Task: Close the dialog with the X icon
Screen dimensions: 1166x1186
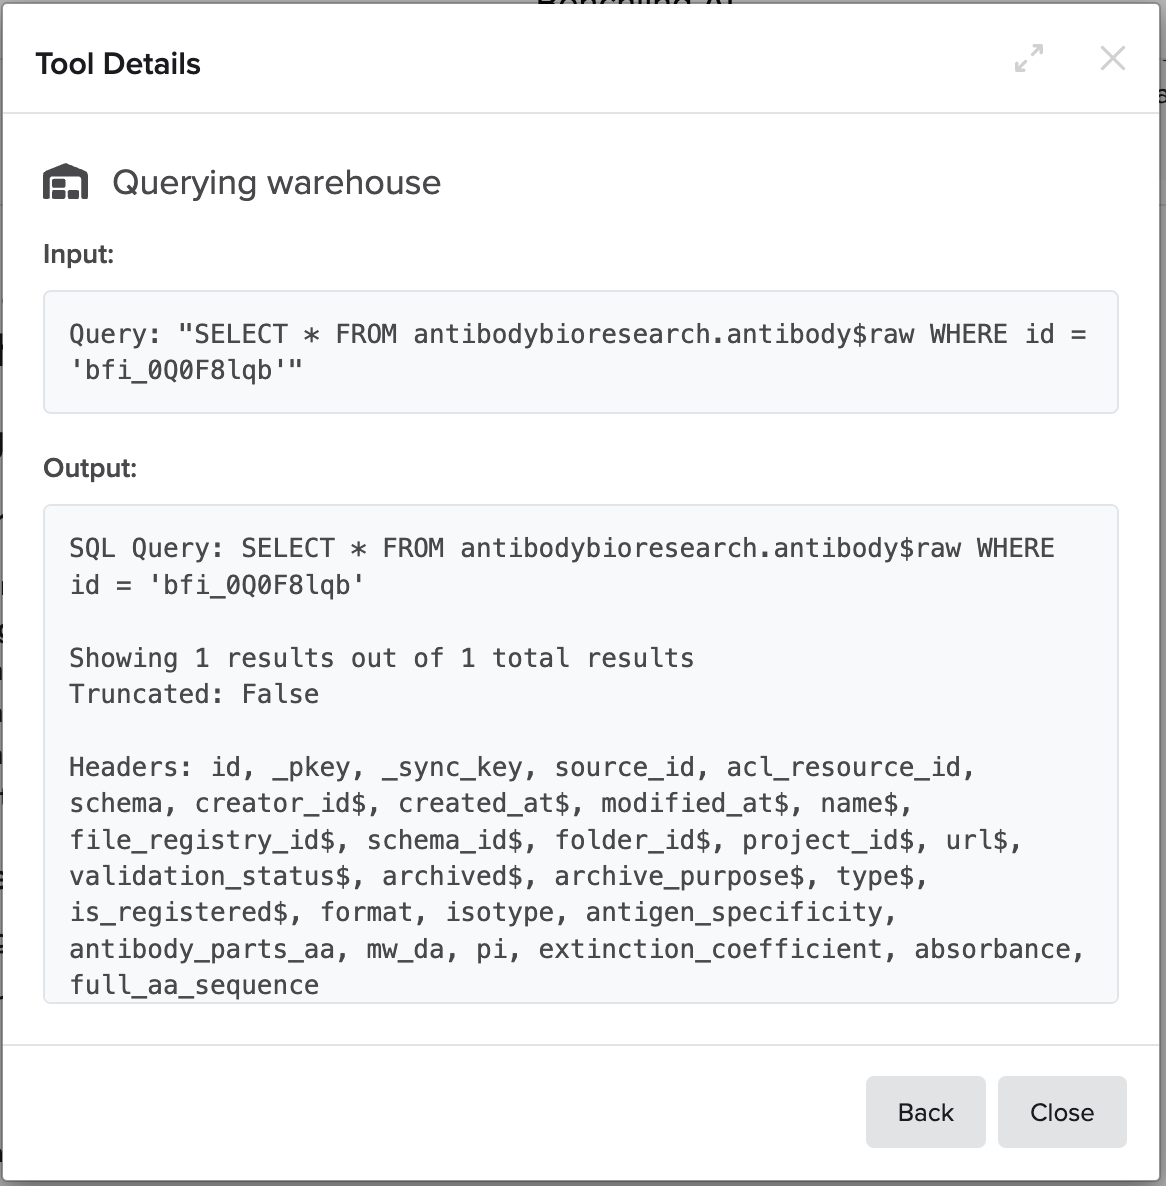Action: tap(1112, 59)
